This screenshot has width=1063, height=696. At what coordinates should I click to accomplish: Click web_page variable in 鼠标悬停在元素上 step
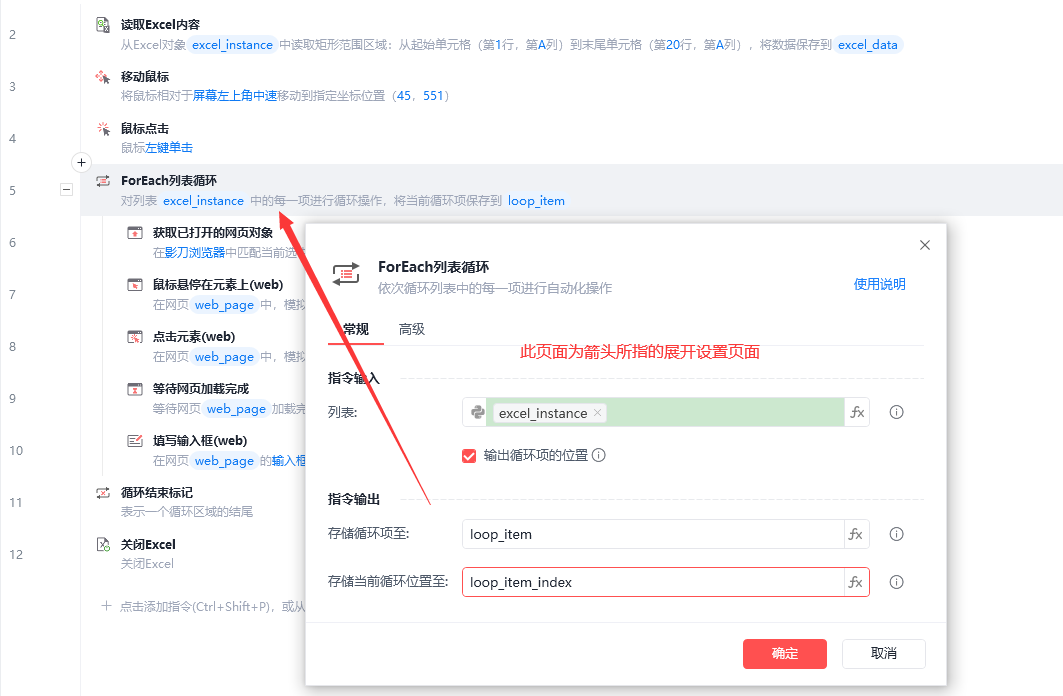pyautogui.click(x=224, y=305)
